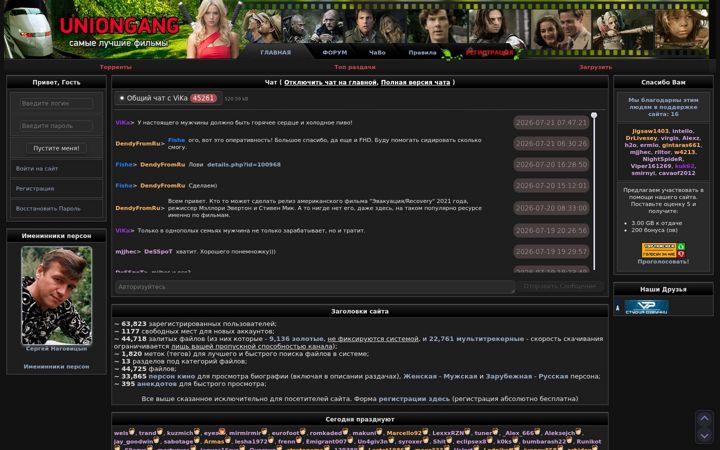
Task: Click the mug icon next to romkaded
Action: (x=345, y=432)
